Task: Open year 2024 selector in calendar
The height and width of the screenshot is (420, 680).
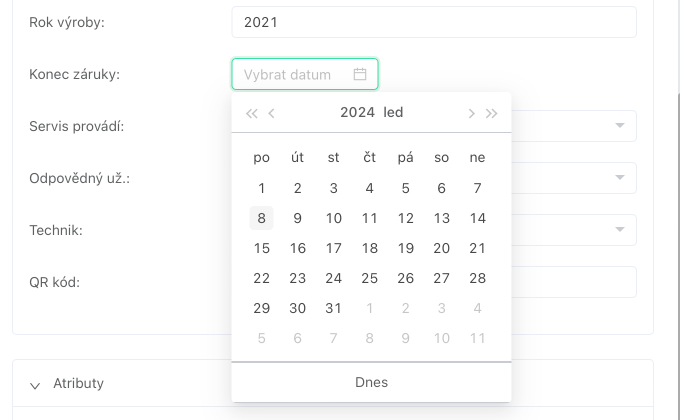Action: (357, 113)
